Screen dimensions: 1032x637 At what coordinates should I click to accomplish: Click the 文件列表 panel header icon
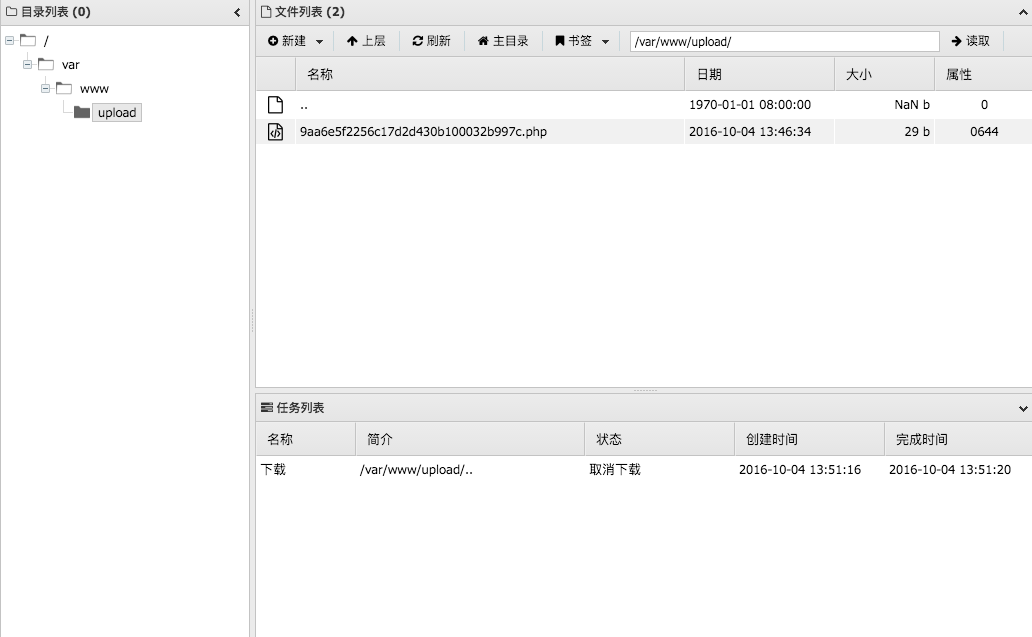tap(265, 11)
